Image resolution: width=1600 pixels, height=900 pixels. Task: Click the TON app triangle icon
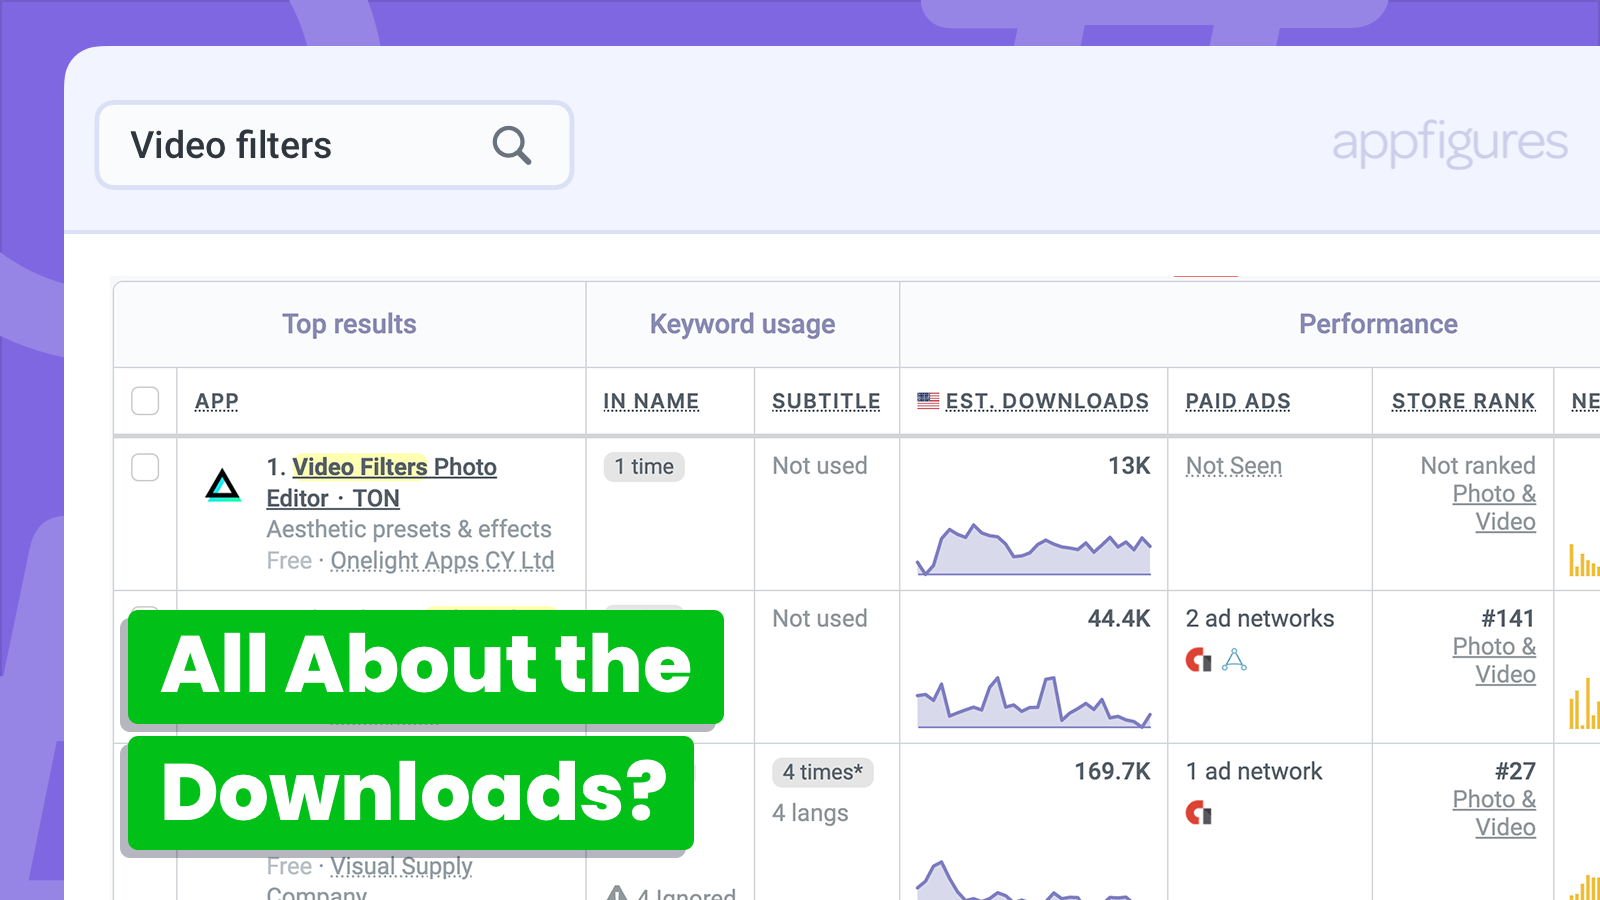(x=223, y=485)
